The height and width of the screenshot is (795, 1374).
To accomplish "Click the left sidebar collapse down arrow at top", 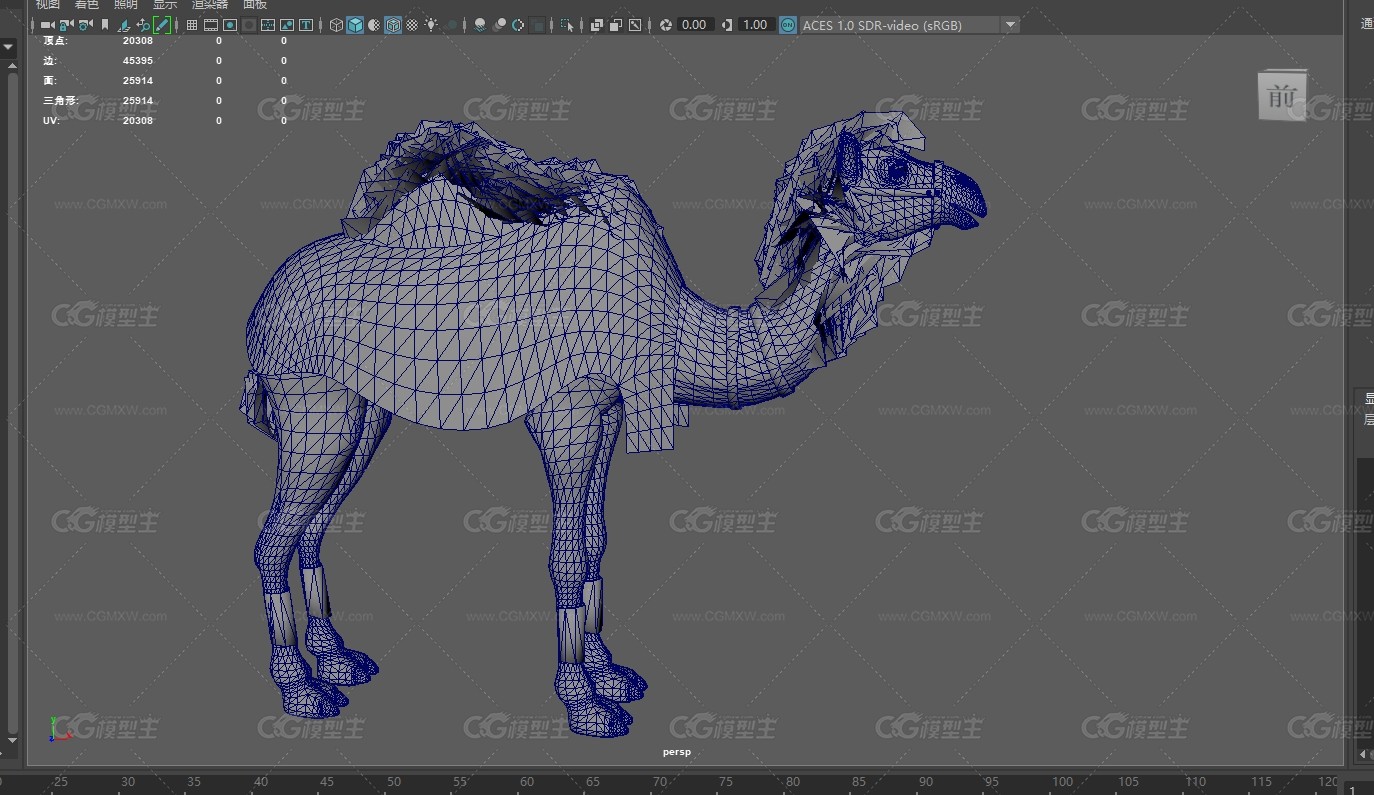I will pyautogui.click(x=8, y=47).
